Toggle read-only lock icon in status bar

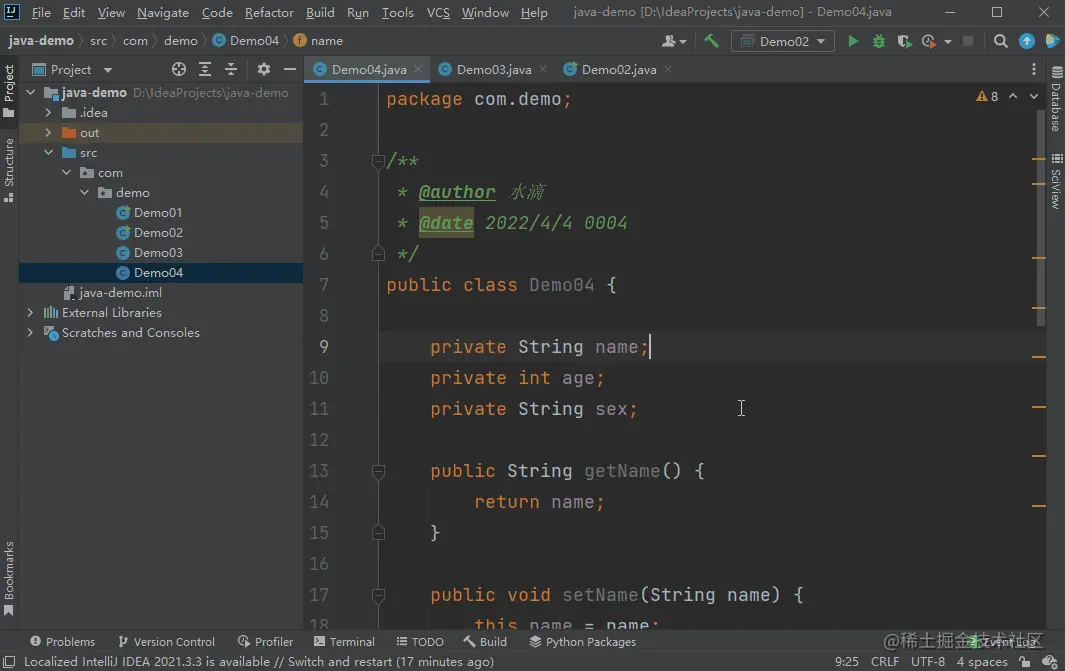point(1024,661)
